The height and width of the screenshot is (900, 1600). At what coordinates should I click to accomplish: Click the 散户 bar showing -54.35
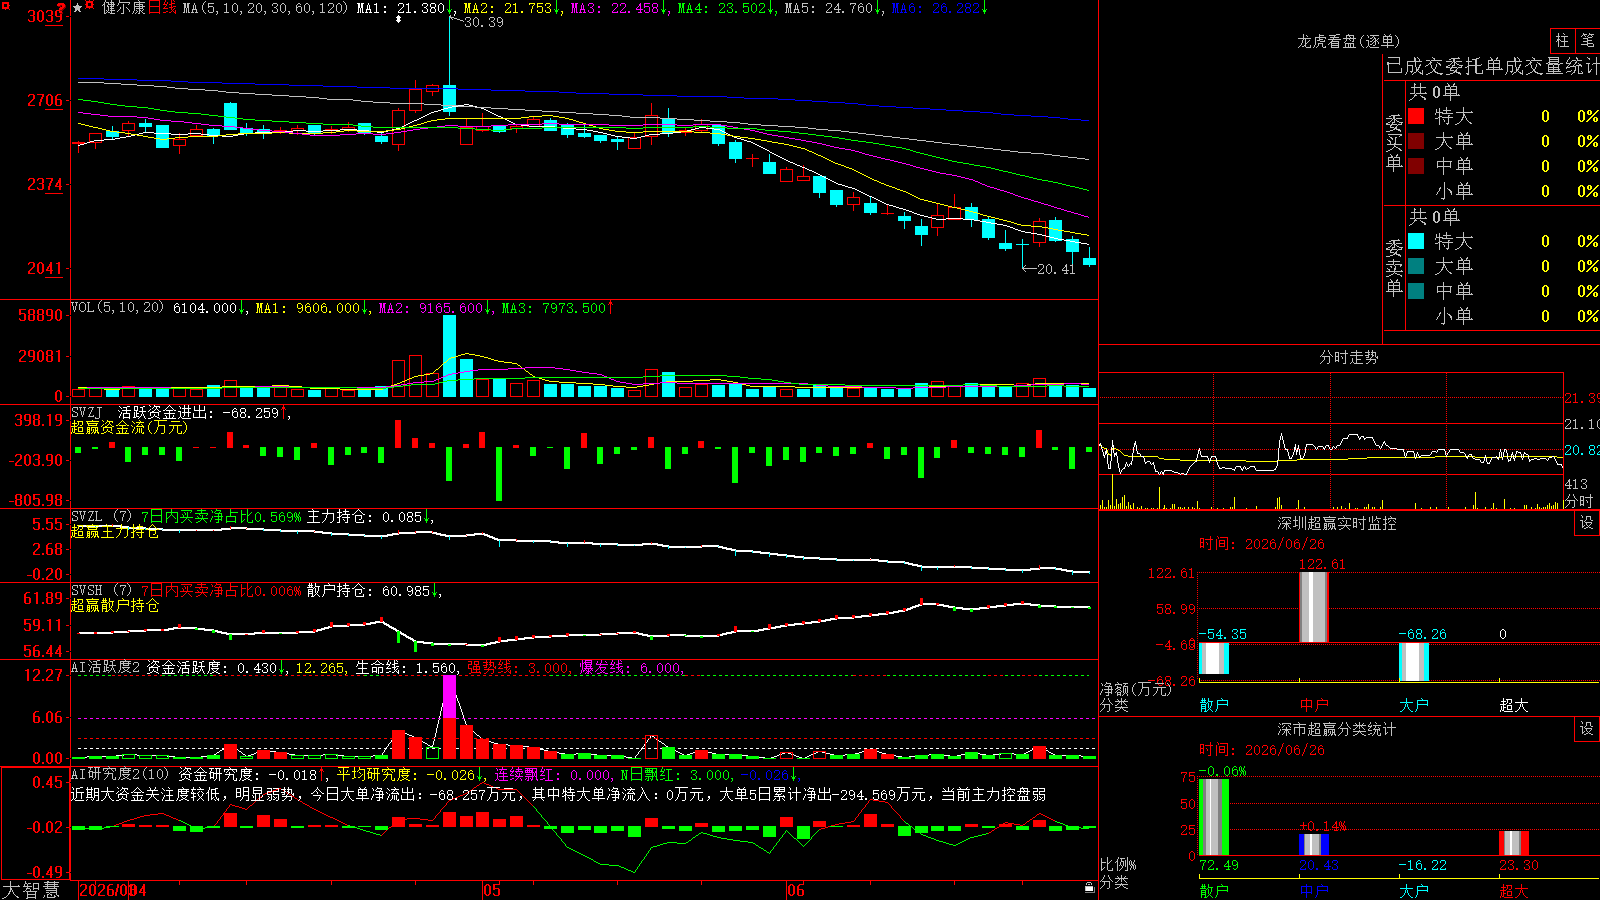(1214, 658)
